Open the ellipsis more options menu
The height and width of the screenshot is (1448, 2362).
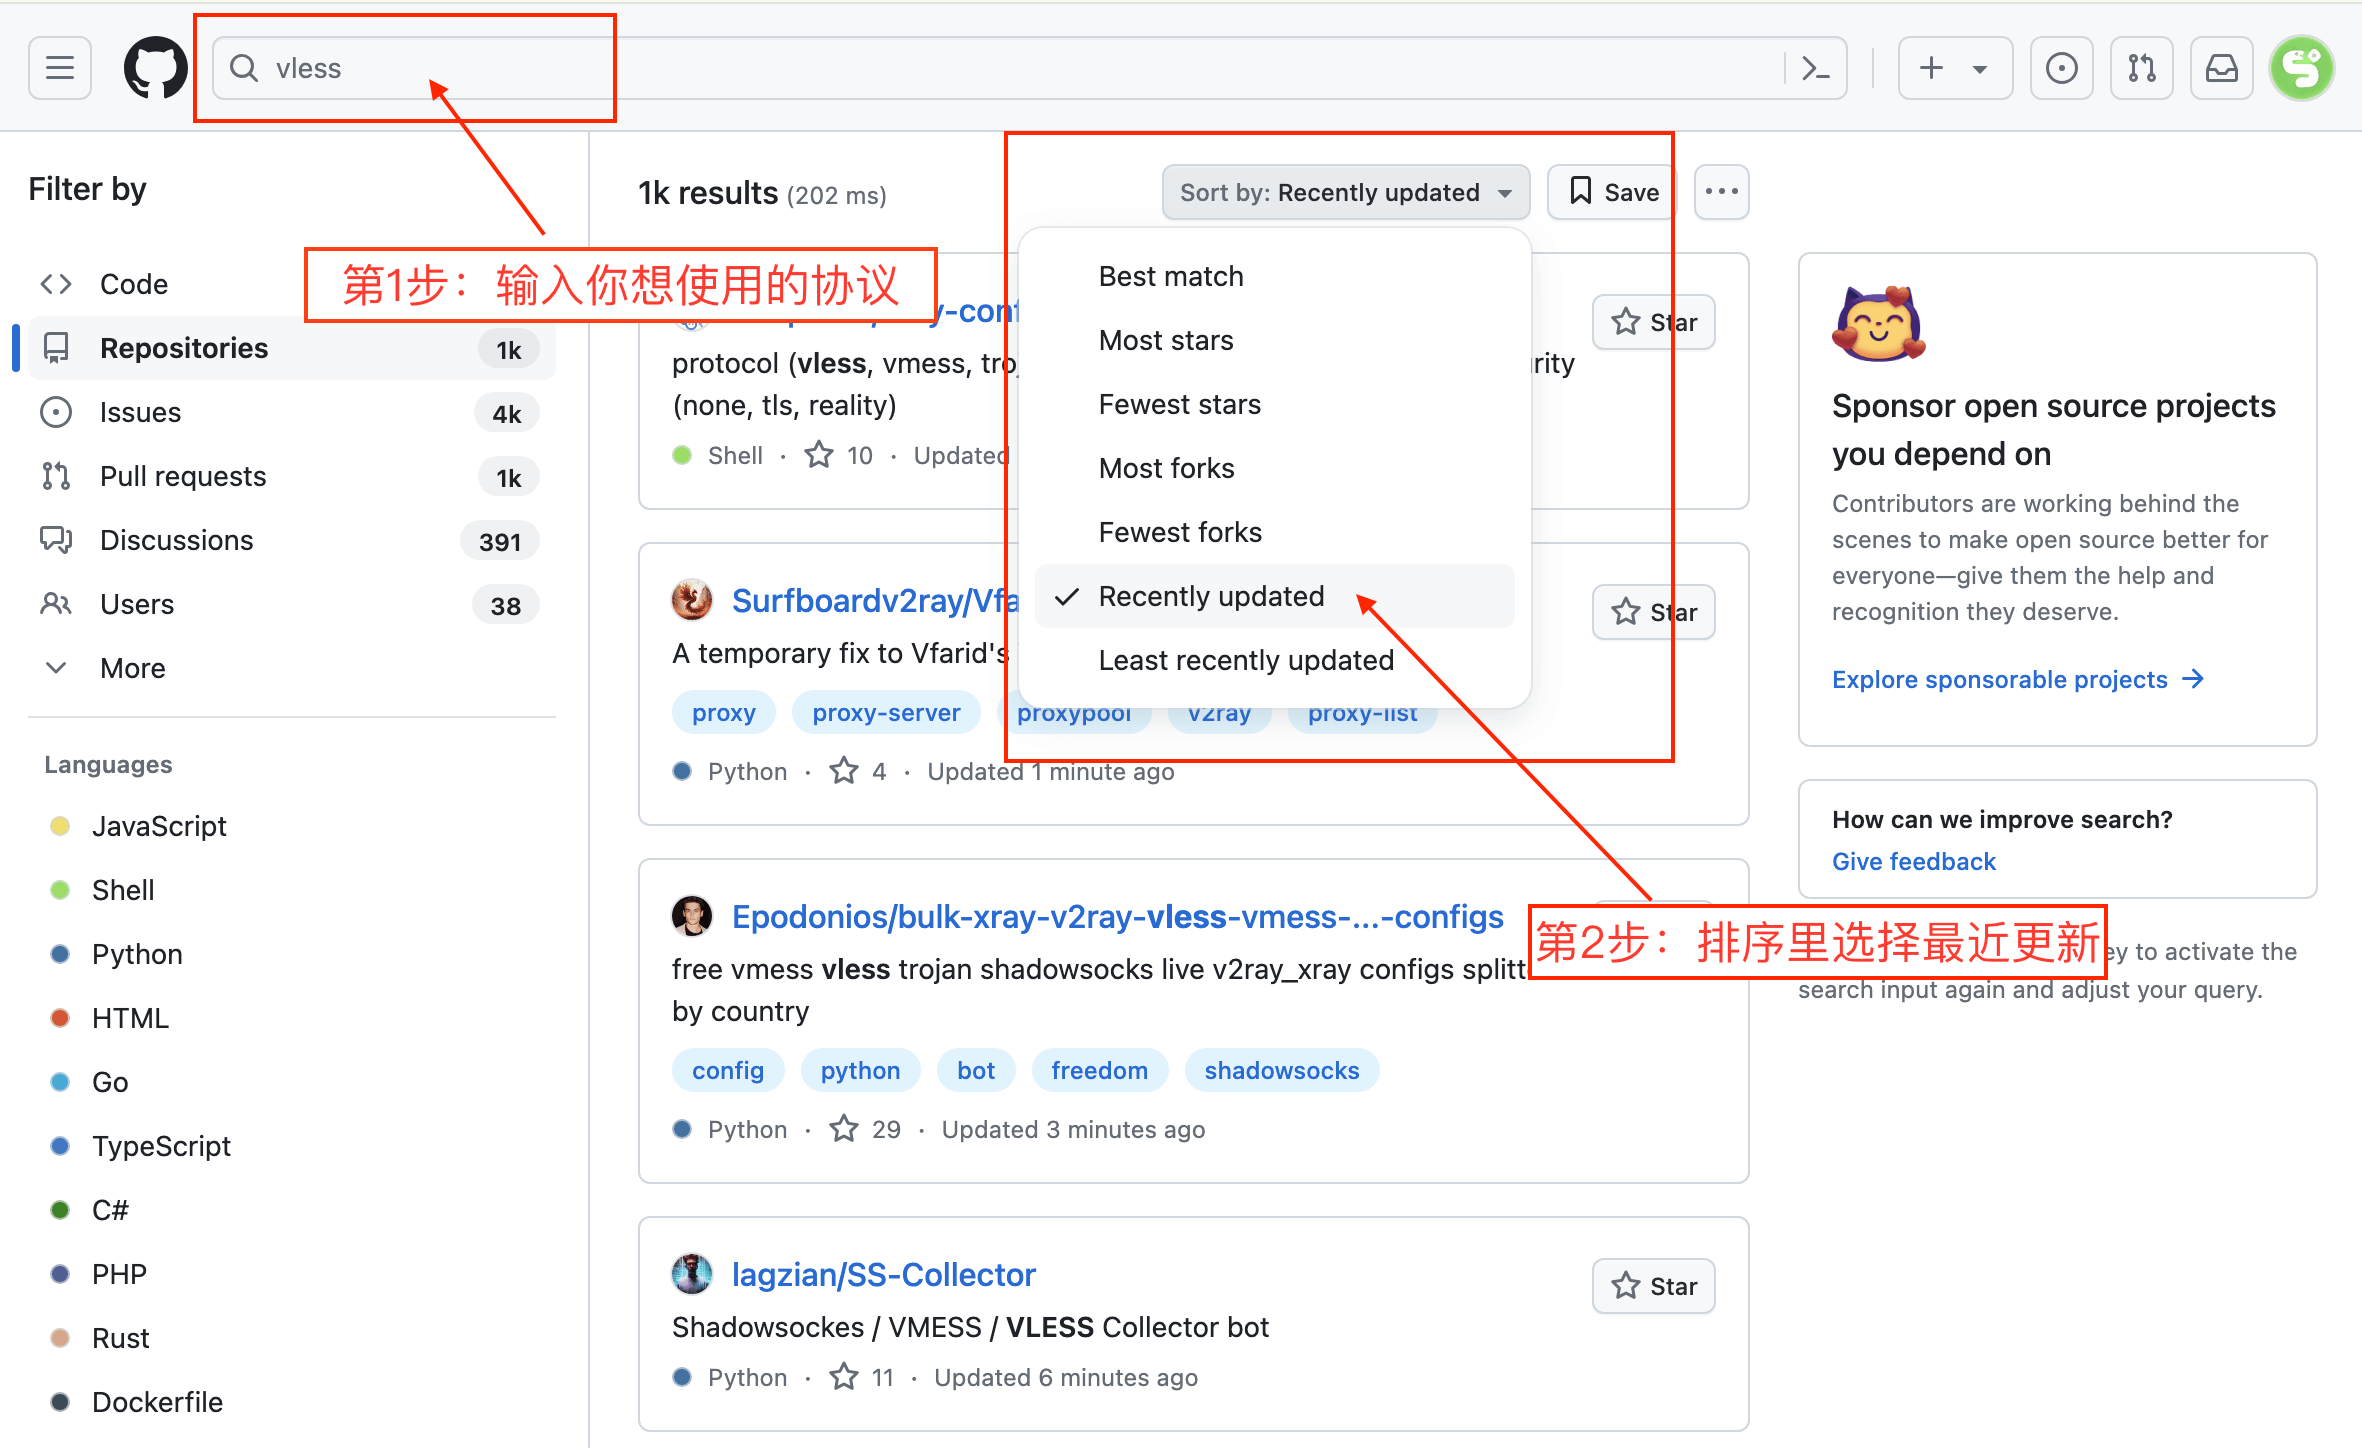(x=1721, y=191)
